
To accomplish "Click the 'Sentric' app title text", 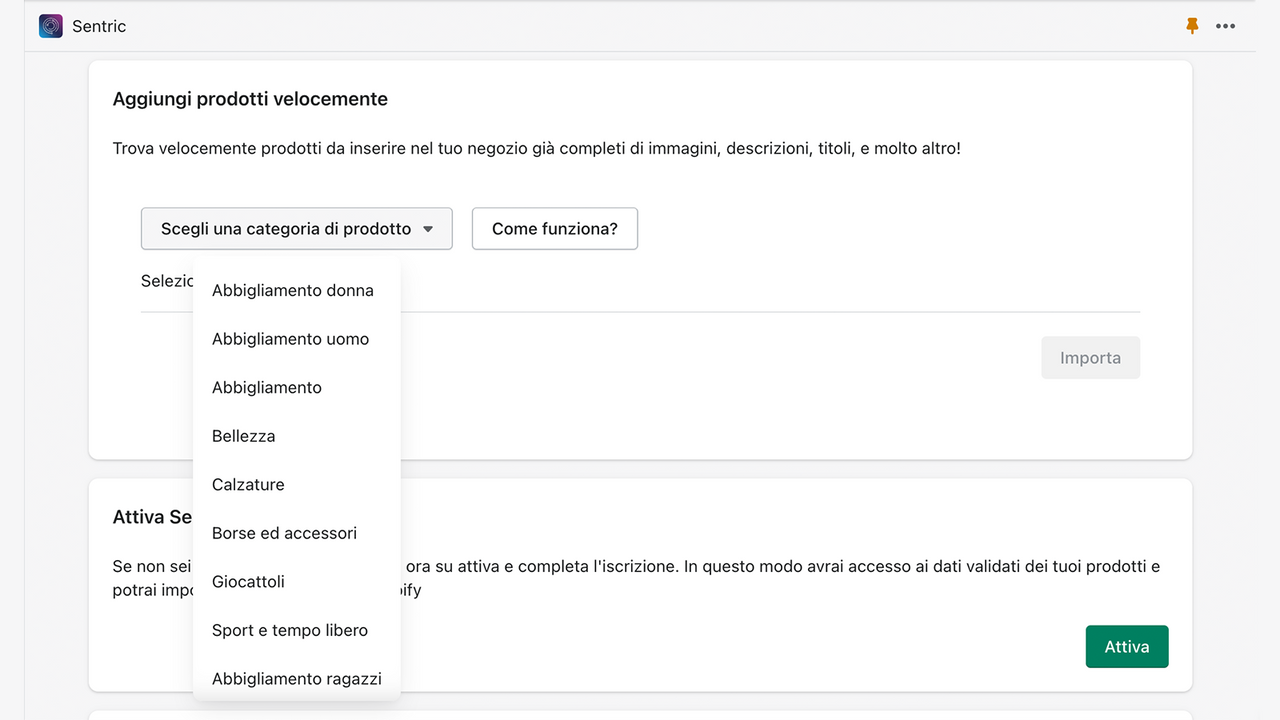I will (99, 26).
